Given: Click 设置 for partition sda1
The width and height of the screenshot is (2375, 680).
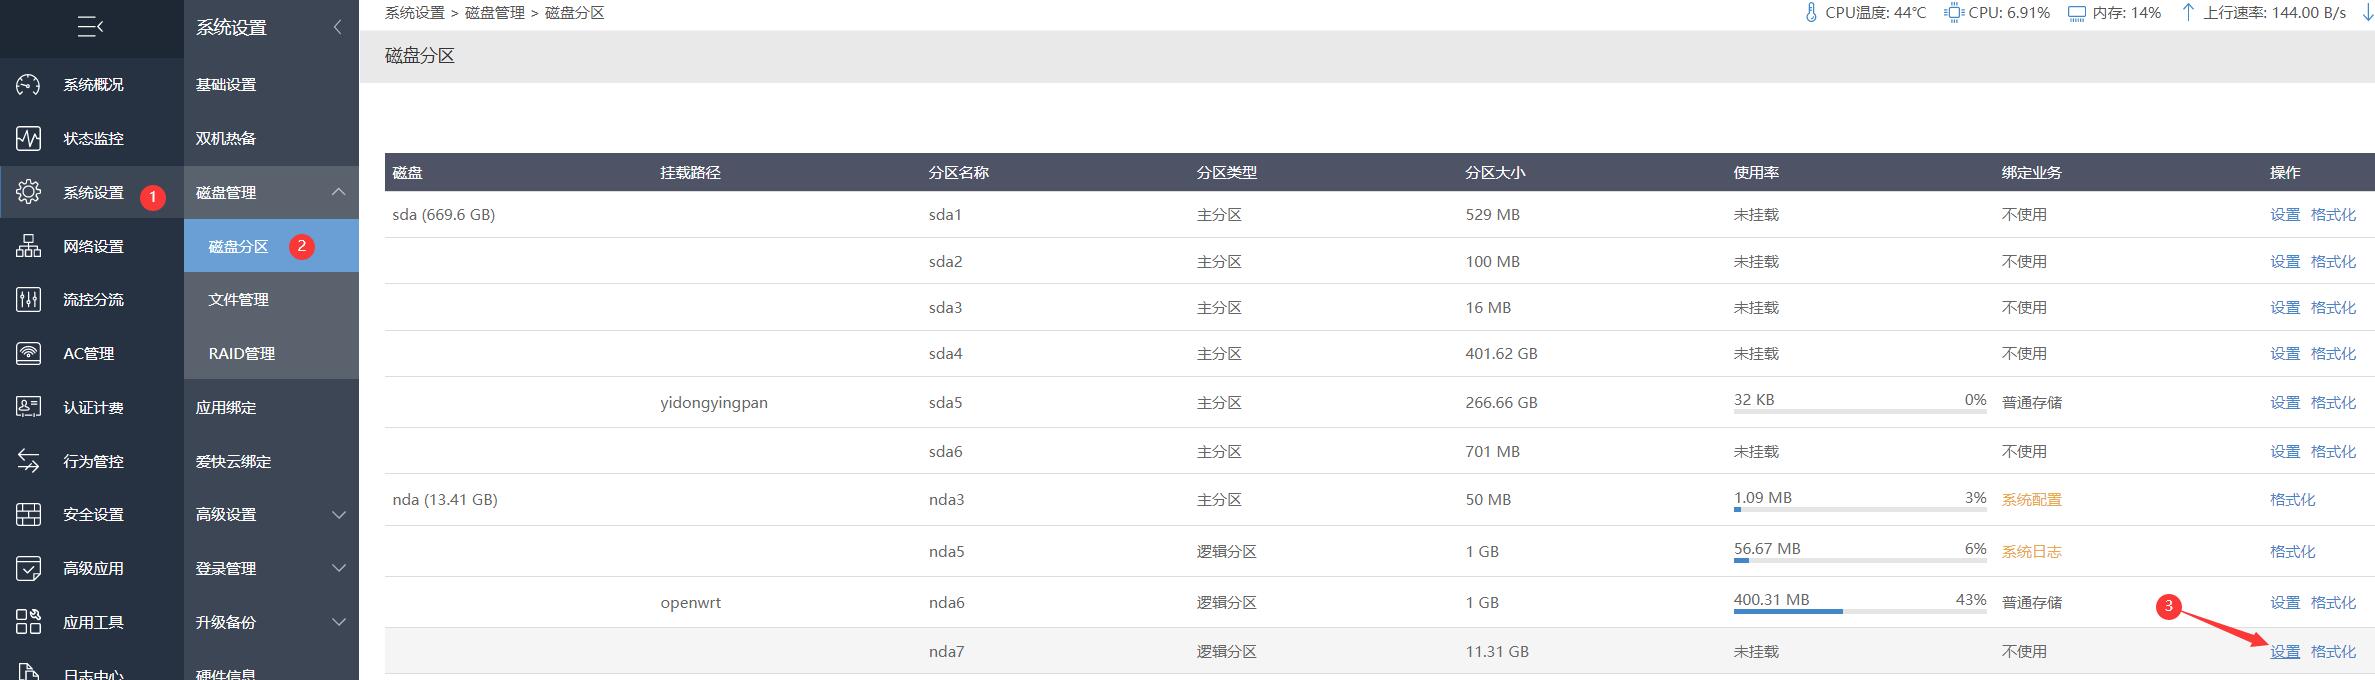Looking at the screenshot, I should (2285, 215).
